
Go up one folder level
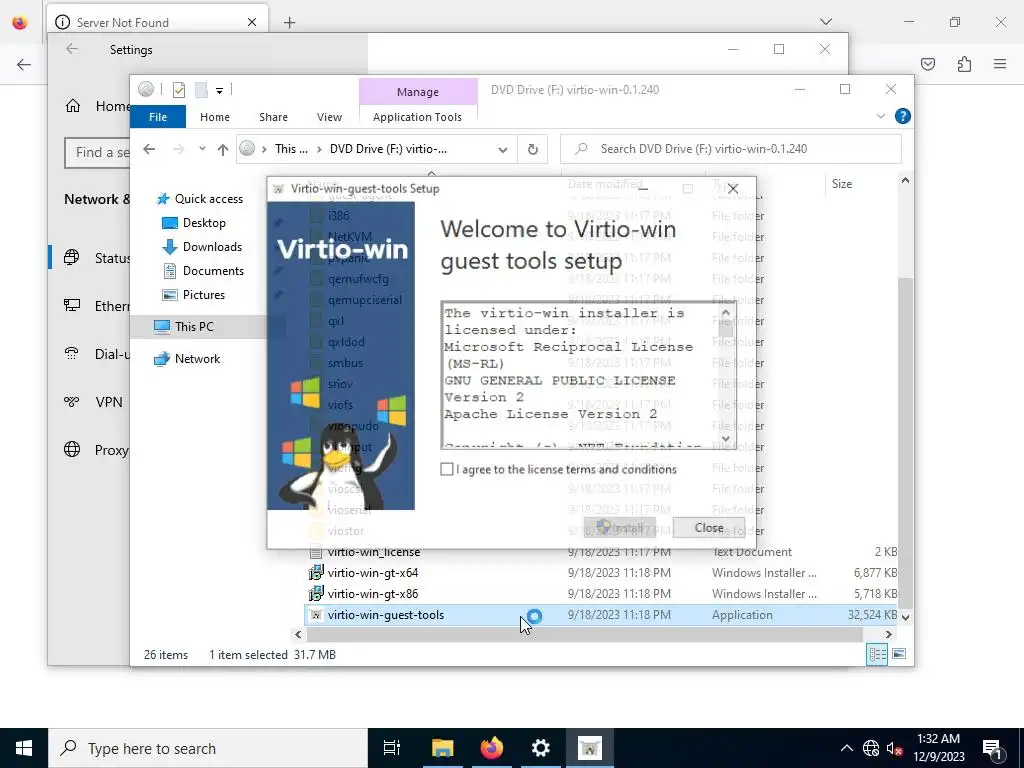223,150
